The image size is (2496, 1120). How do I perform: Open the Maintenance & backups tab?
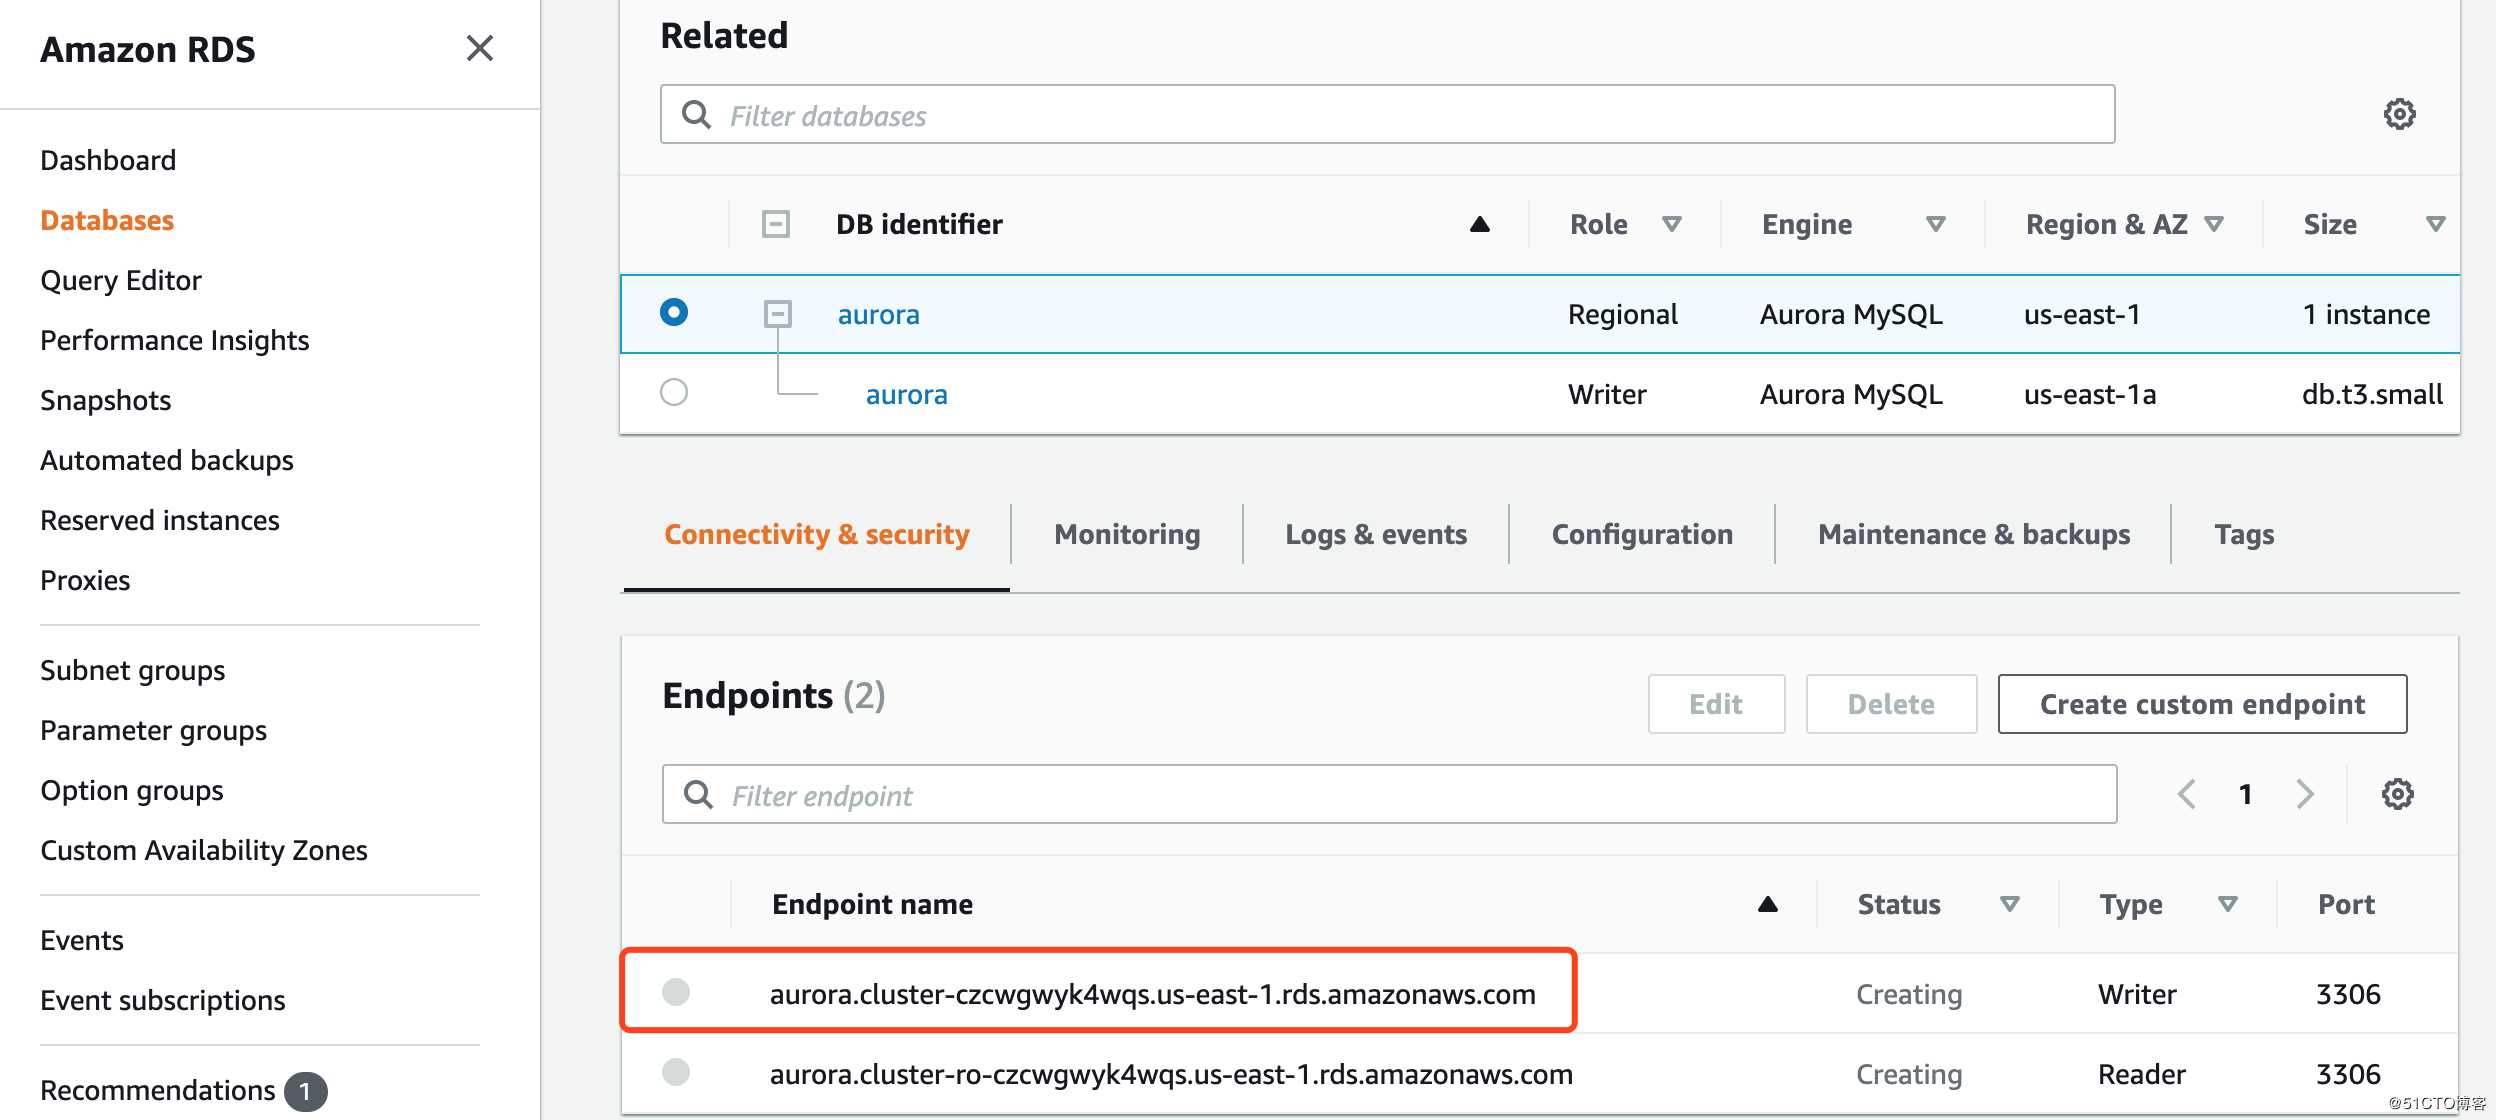1973,534
